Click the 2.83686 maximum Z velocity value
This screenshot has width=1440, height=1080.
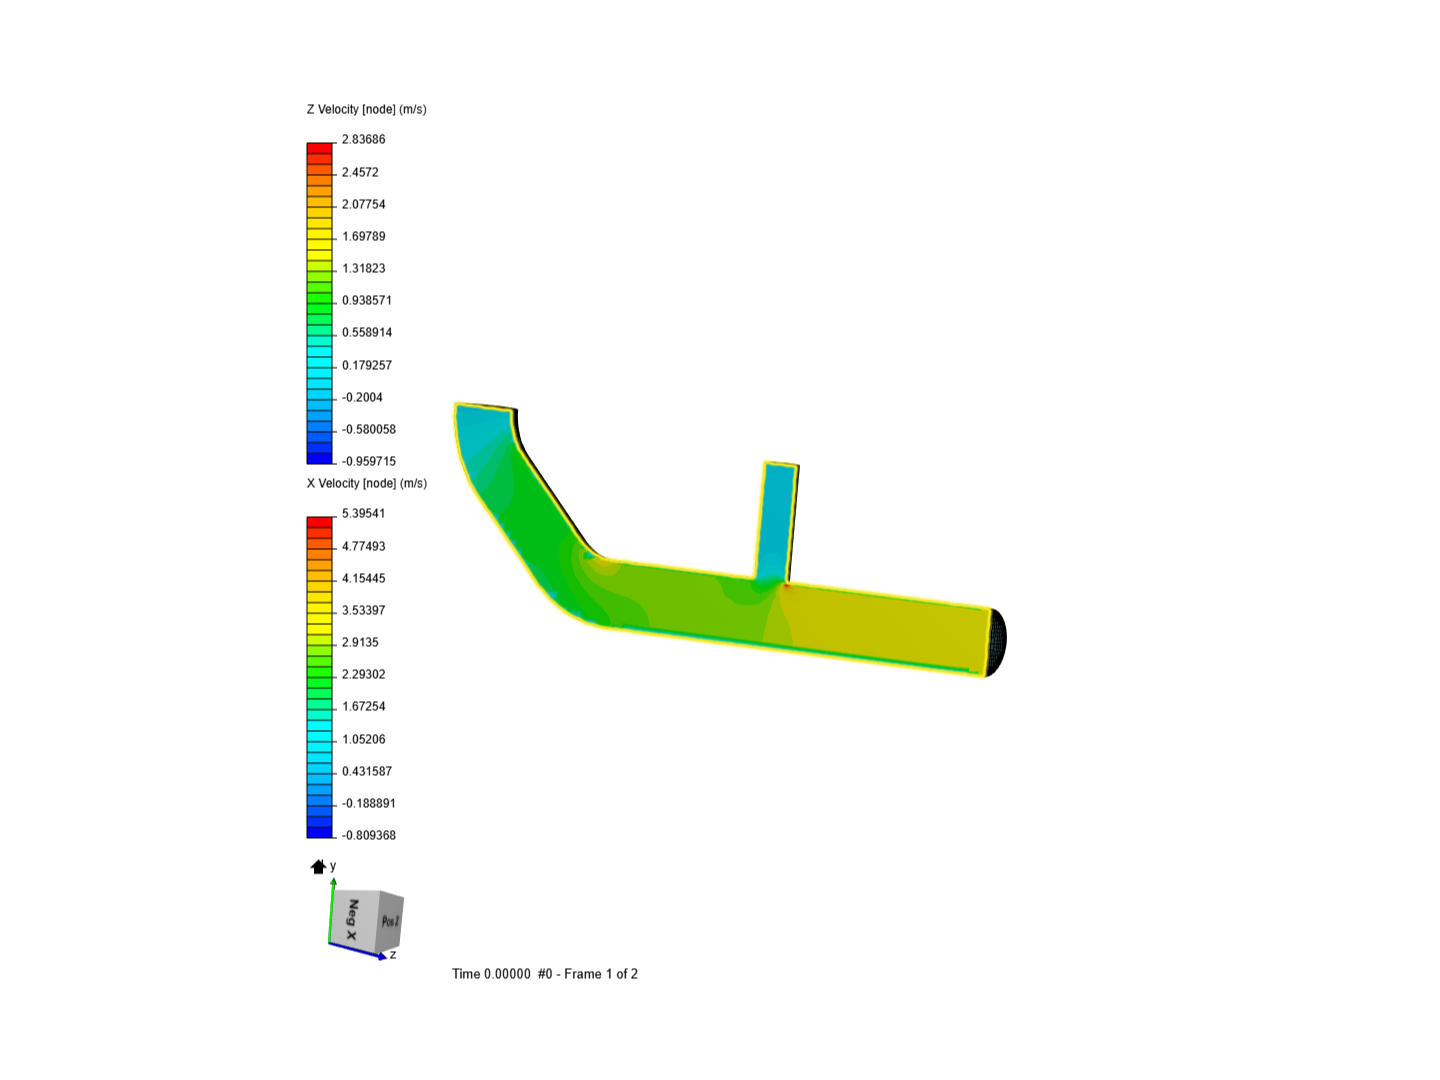click(x=363, y=139)
